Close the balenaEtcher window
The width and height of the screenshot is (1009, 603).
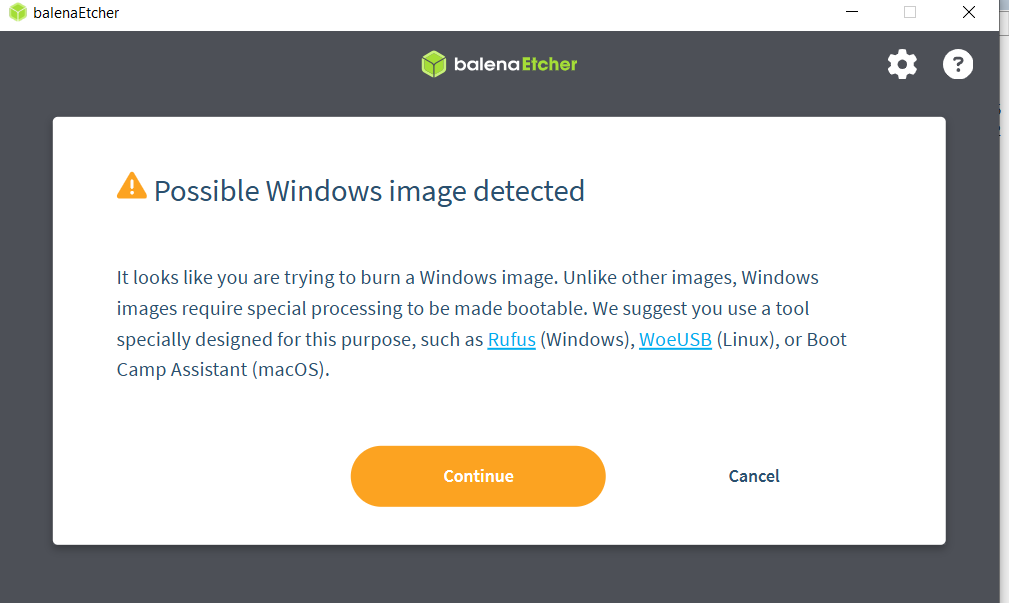click(x=968, y=13)
